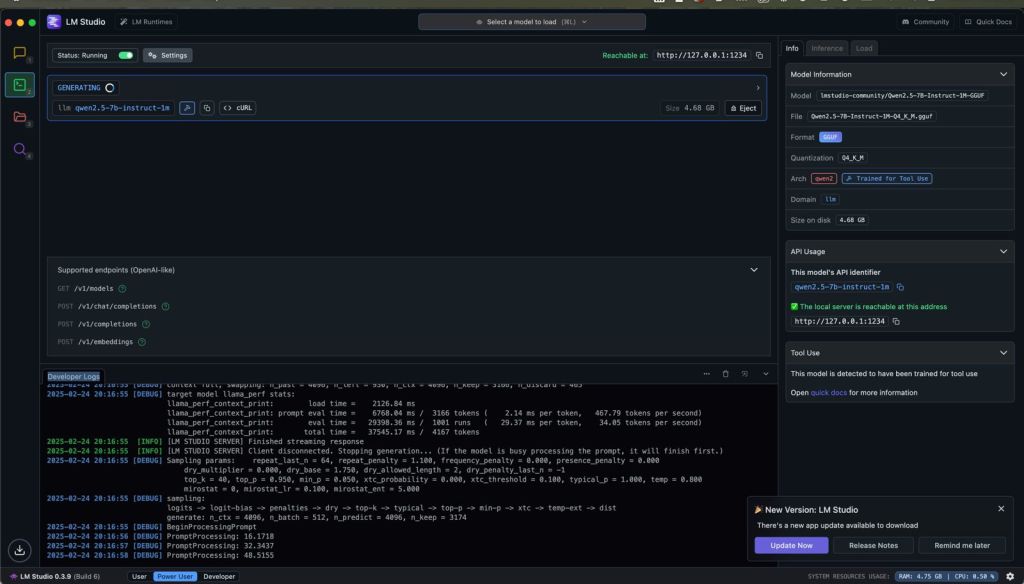Click the model path lmstudio-community/Qwen2.5-7B-Instruct-1M-GGUF
Viewport: 1024px width, 584px height.
pyautogui.click(x=902, y=95)
